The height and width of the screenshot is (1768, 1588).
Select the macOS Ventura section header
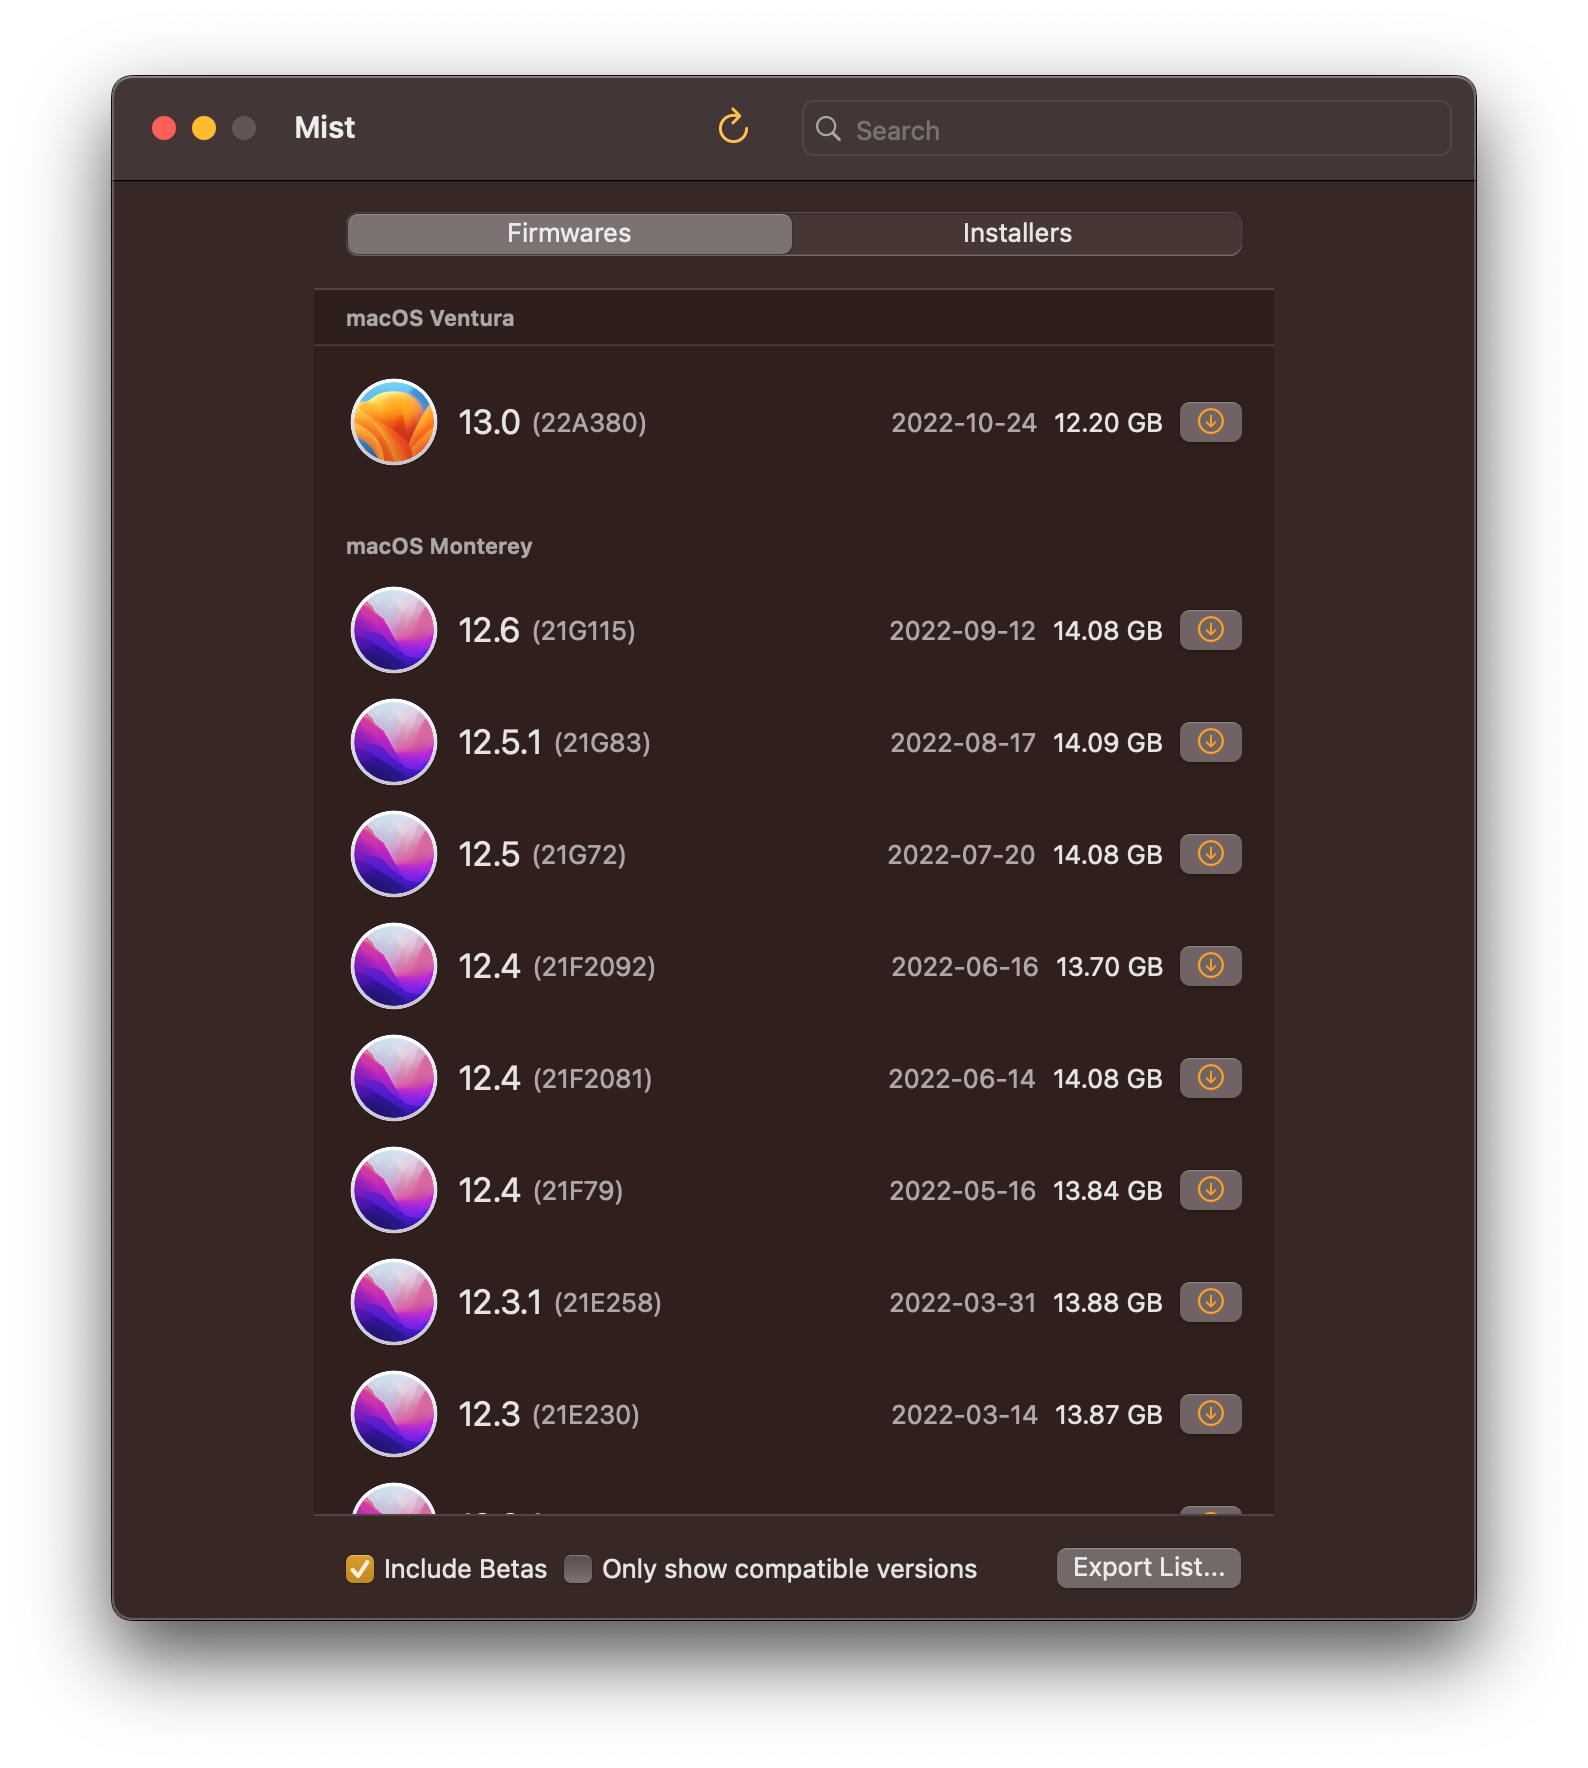[430, 318]
